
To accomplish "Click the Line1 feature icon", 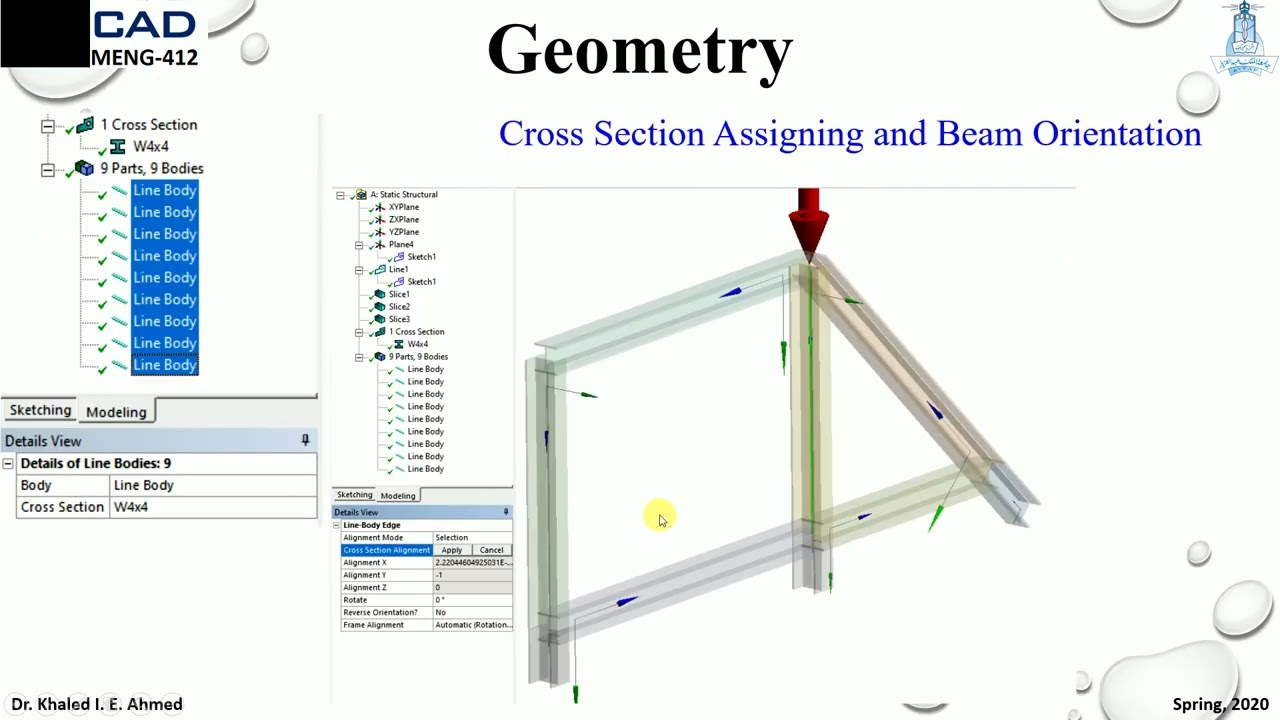I will (x=380, y=270).
